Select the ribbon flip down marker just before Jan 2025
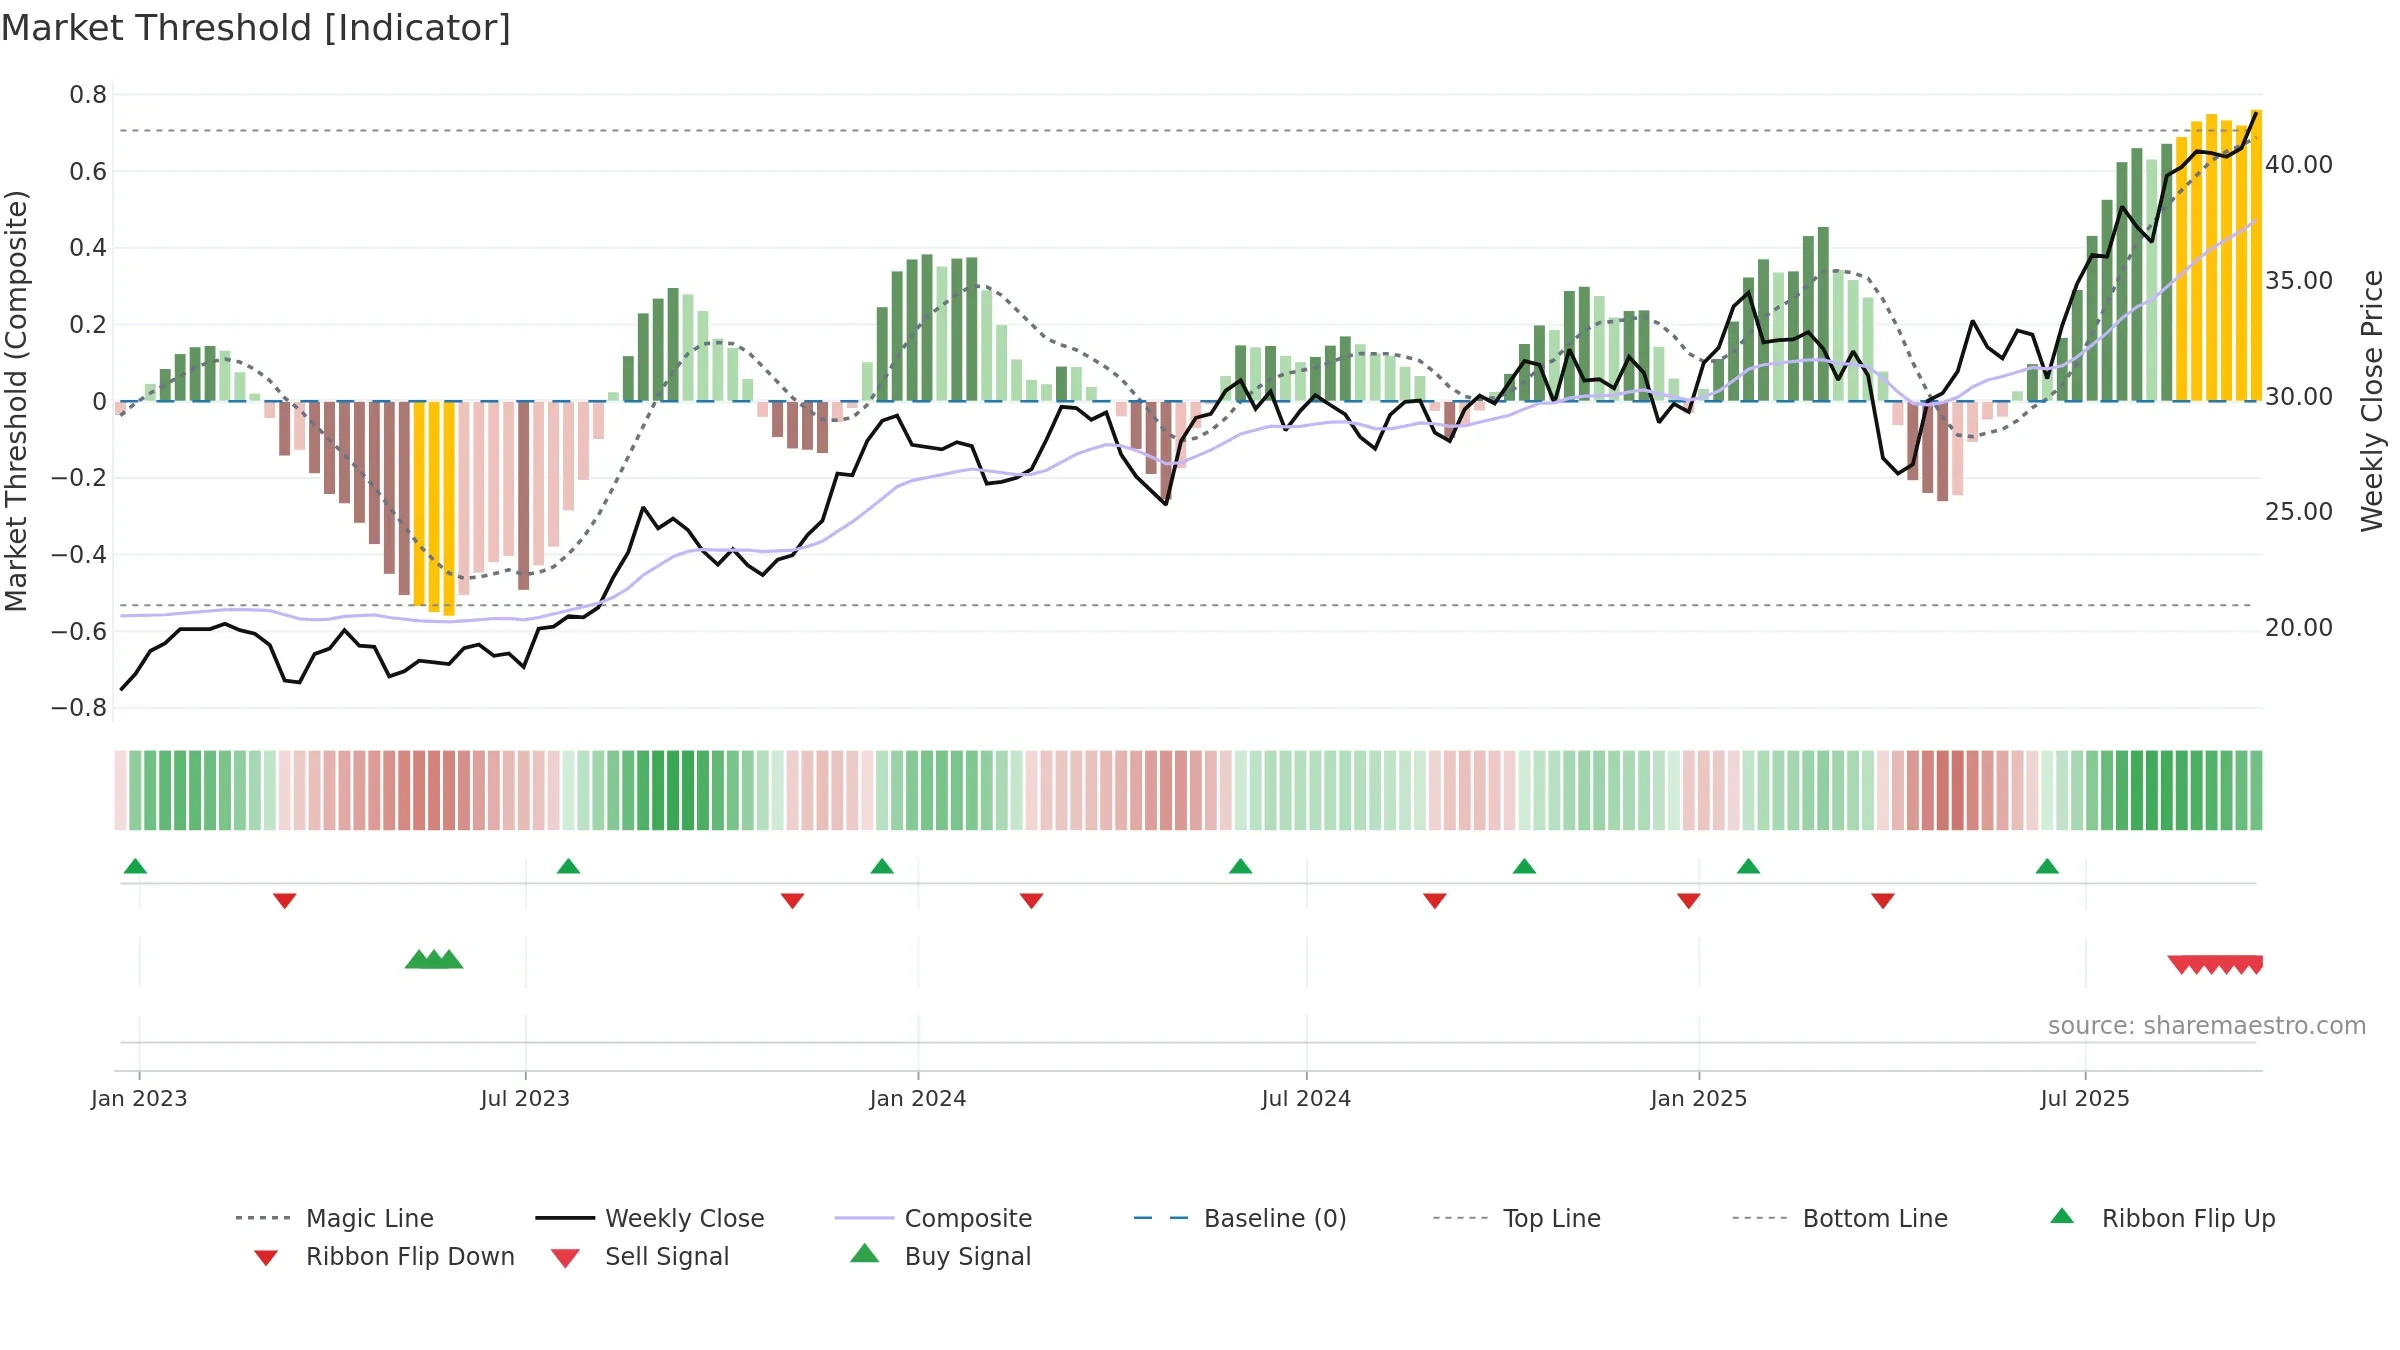The width and height of the screenshot is (2400, 1350). coord(1689,901)
